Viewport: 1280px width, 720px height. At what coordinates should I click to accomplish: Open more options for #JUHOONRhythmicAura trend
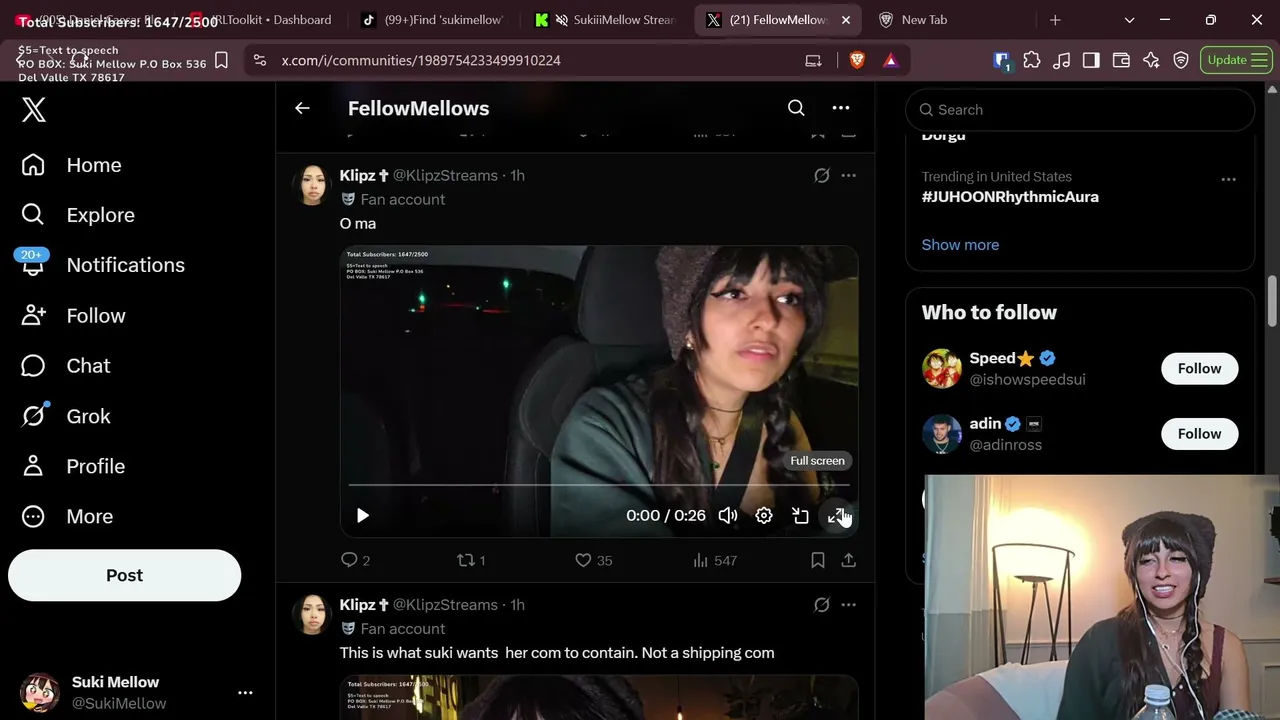click(1228, 179)
